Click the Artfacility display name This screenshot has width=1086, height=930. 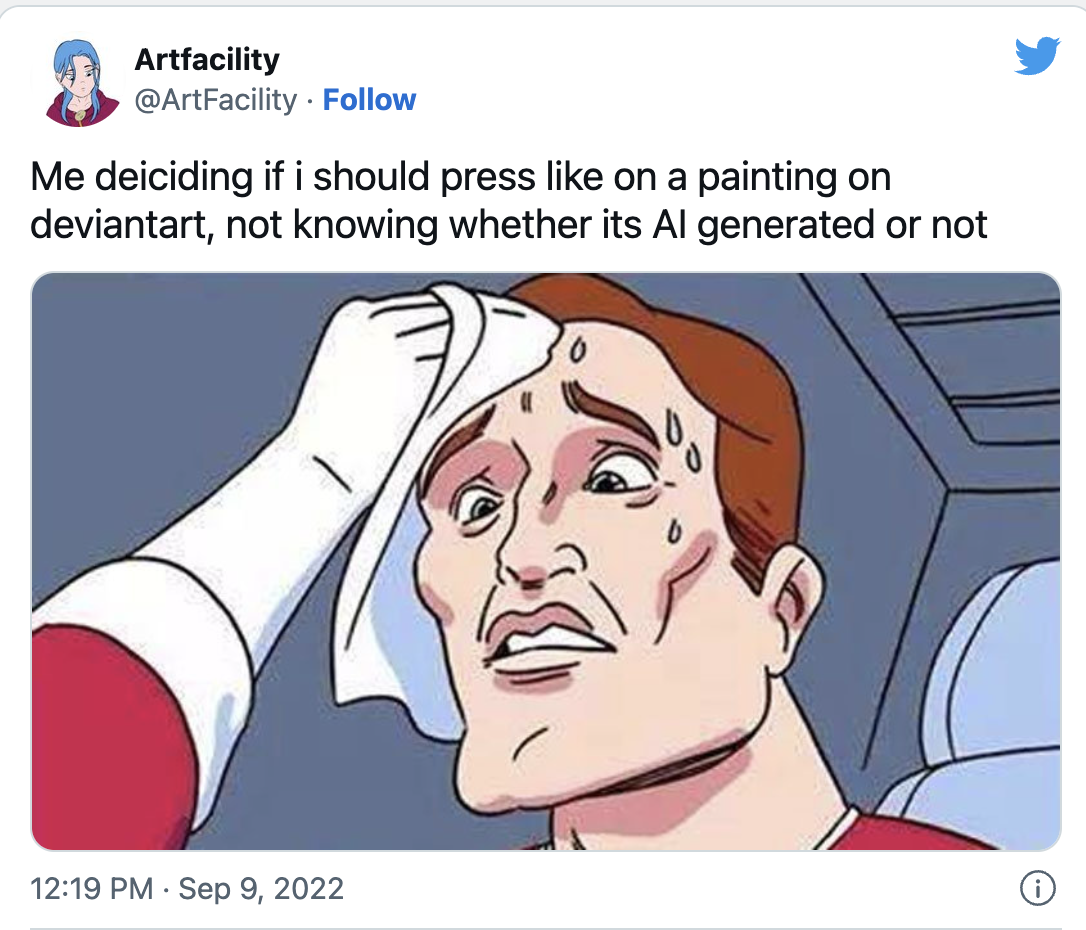(x=207, y=60)
